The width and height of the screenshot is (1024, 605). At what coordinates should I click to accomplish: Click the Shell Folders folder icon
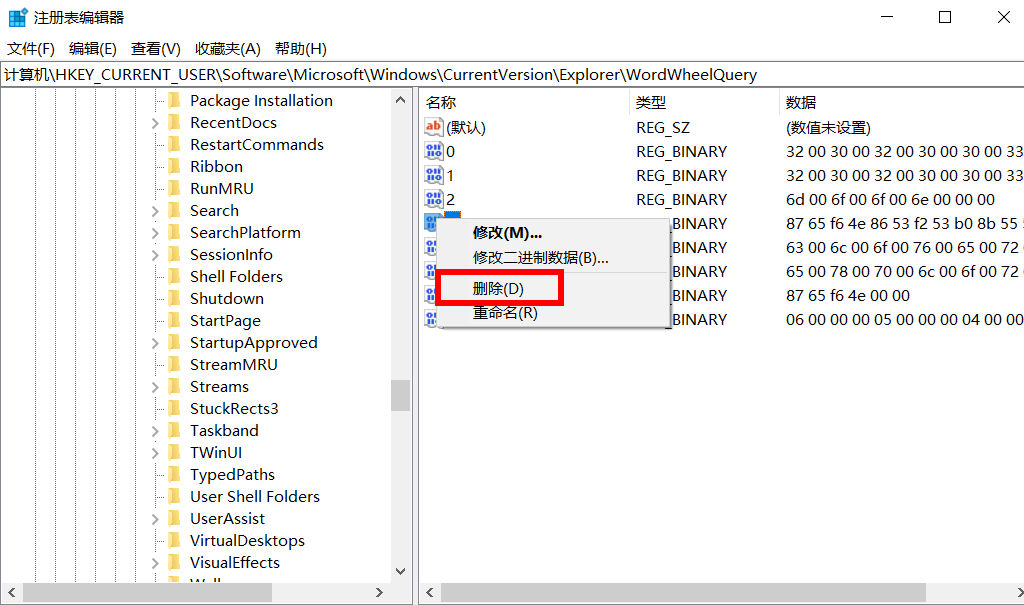(174, 276)
